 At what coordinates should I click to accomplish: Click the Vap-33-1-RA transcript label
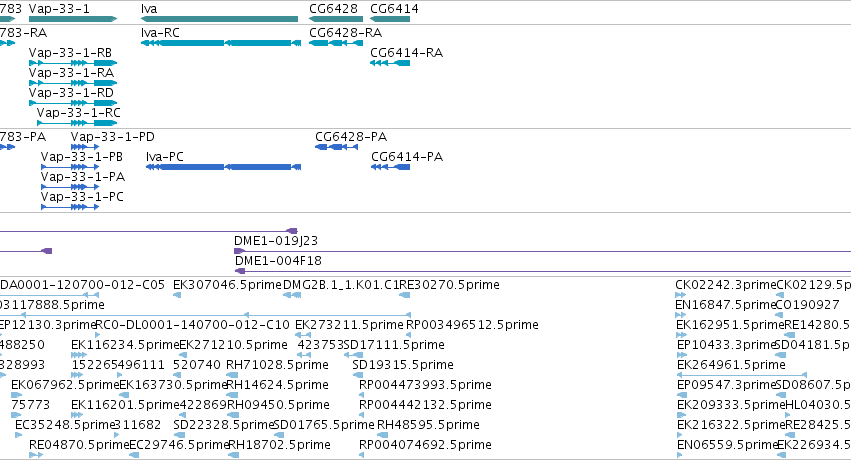click(x=71, y=73)
